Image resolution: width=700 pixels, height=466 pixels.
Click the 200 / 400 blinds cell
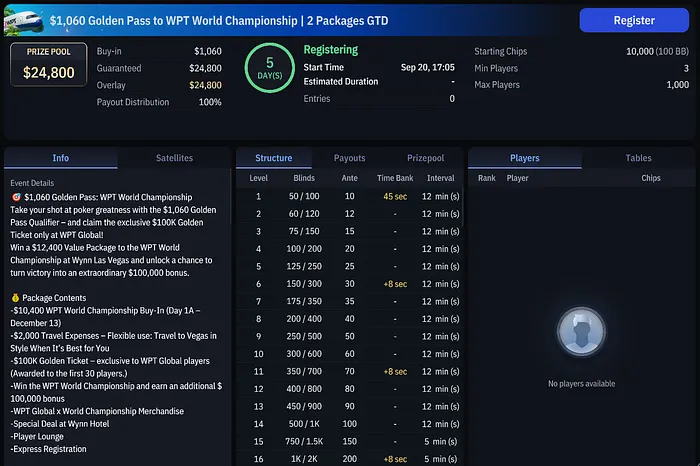tap(304, 319)
